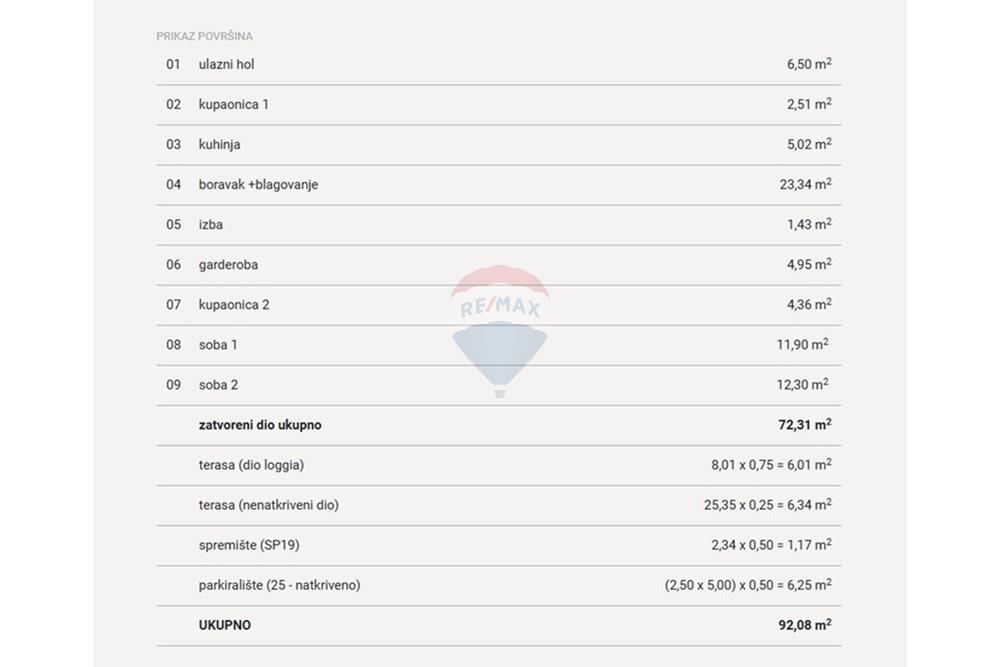
Task: Click the ulazni hol row label
Action: tap(226, 64)
